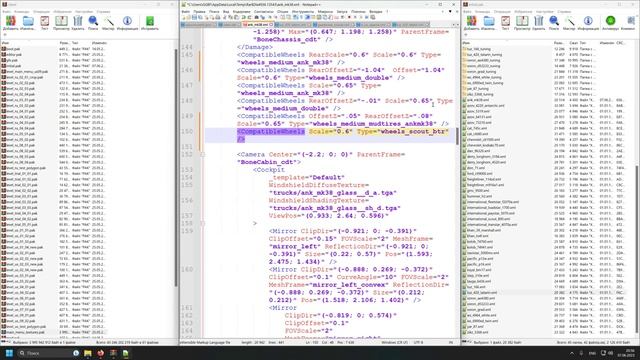Image resolution: width=640 pixels, height=360 pixels.
Task: Open tab list dropdown arrow in Notepad++ tab bar
Action: pyautogui.click(x=458, y=24)
